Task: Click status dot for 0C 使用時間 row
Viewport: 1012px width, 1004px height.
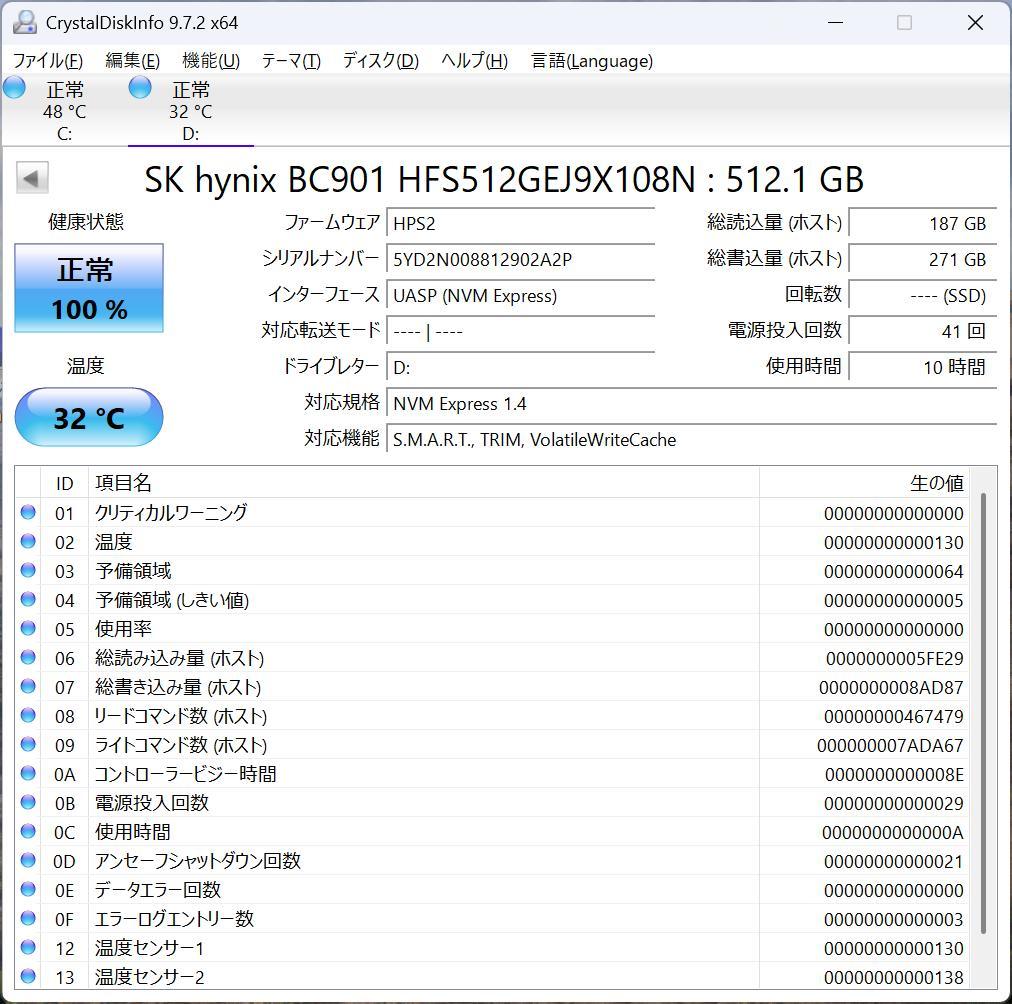Action: 28,831
